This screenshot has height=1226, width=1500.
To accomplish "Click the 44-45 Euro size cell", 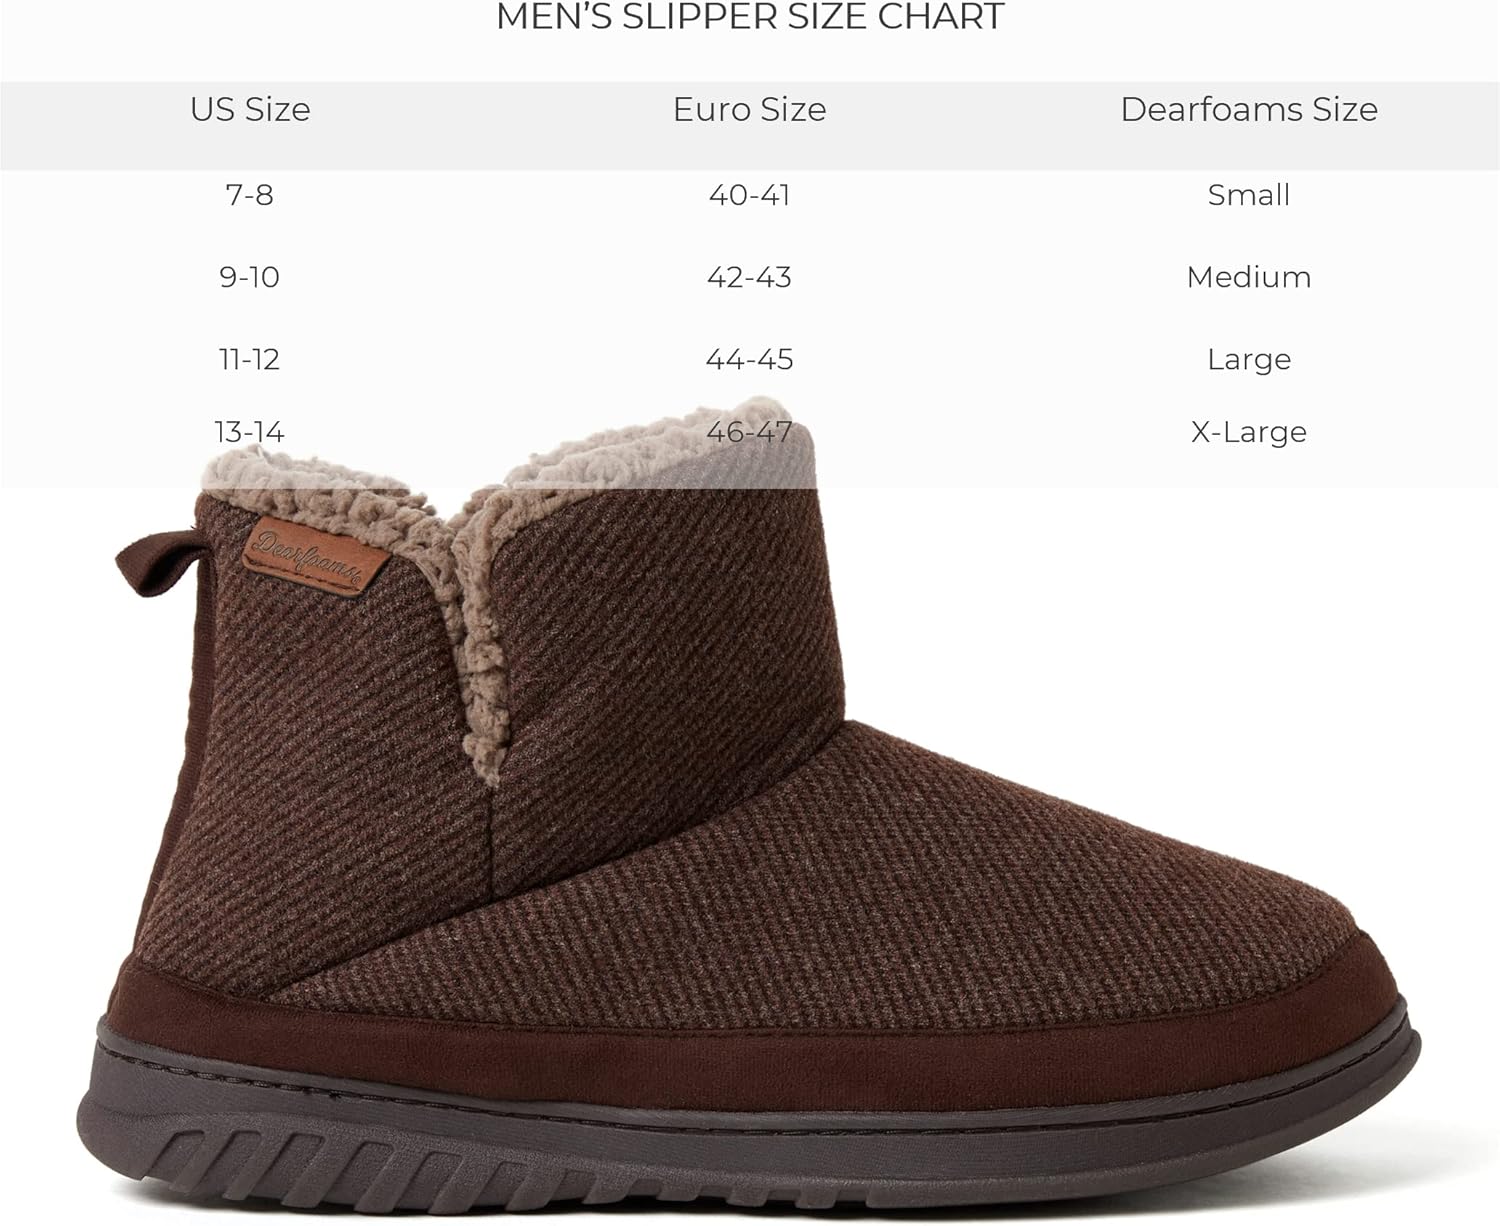I will point(750,359).
